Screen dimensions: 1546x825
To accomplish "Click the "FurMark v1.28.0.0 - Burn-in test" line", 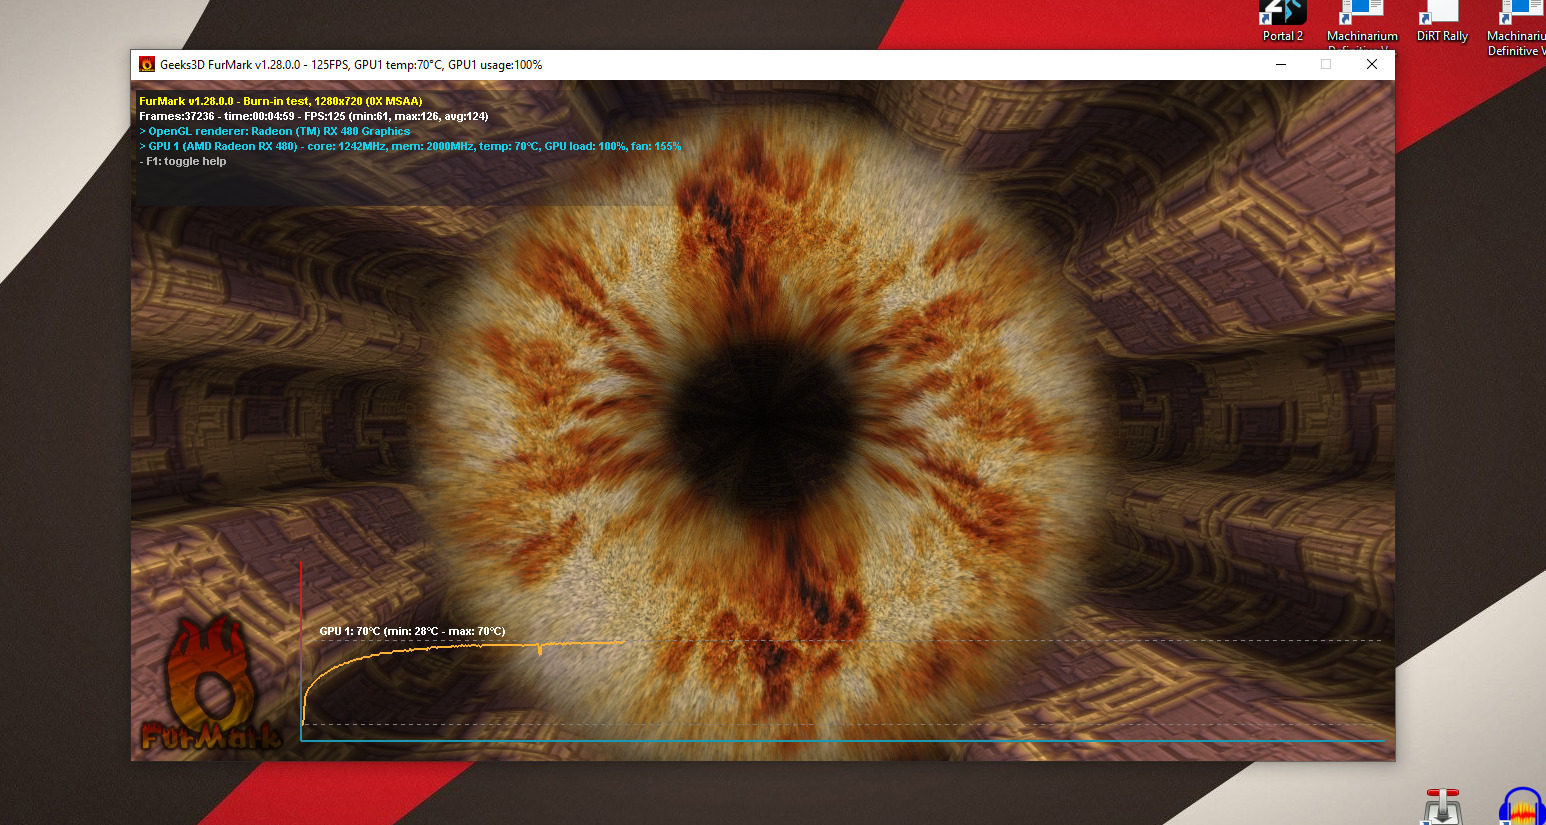I will [x=281, y=101].
